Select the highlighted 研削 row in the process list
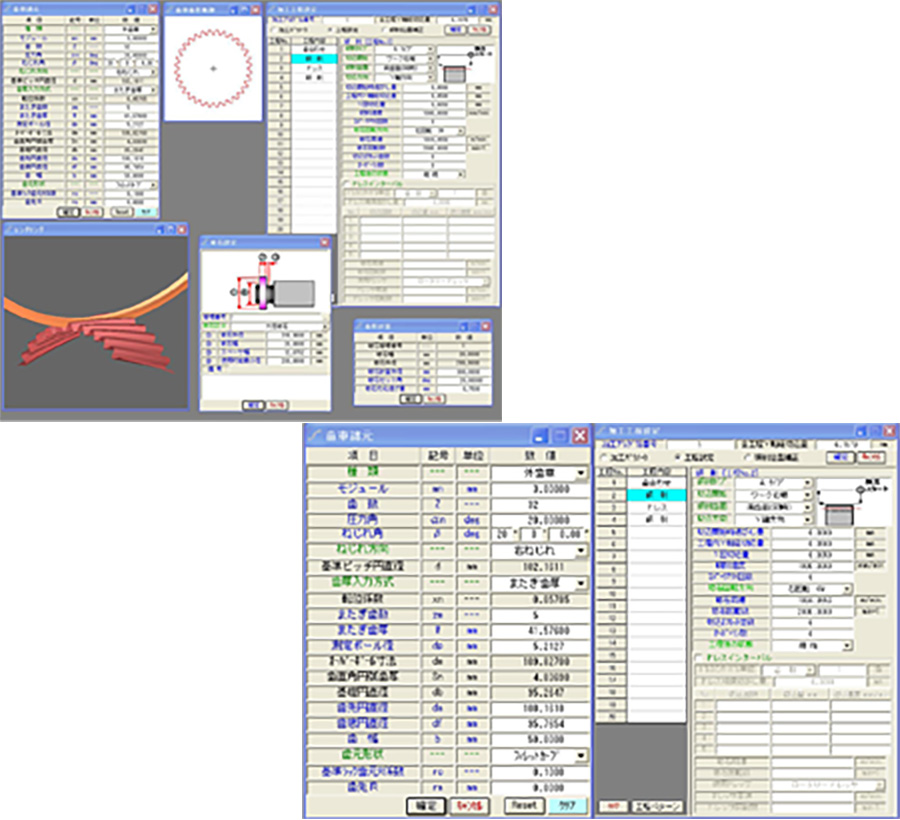 click(650, 496)
